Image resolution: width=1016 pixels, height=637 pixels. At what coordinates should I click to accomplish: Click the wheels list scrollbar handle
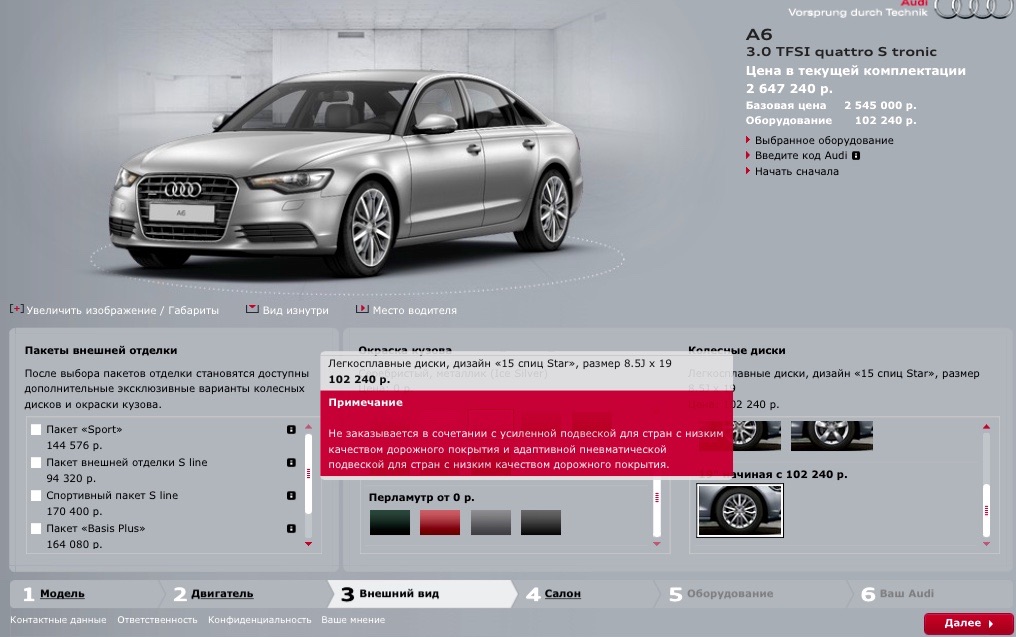[986, 511]
